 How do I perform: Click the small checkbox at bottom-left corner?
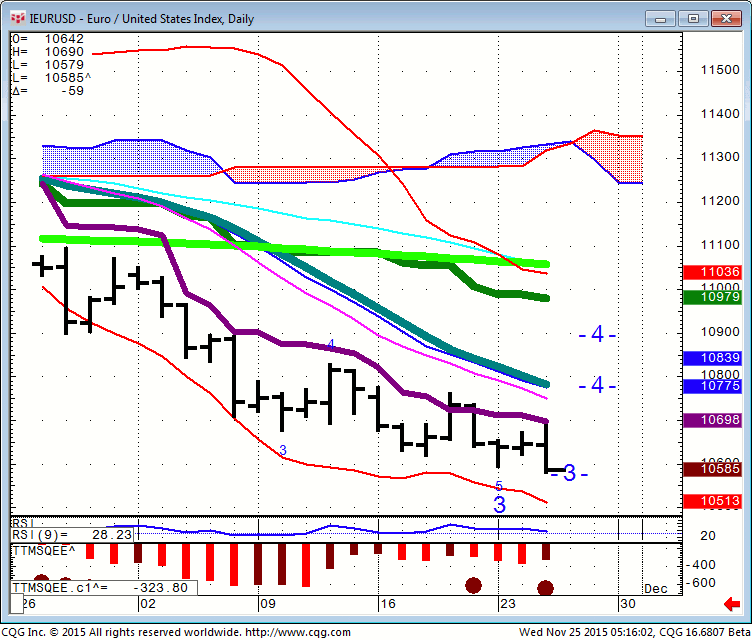pyautogui.click(x=17, y=604)
